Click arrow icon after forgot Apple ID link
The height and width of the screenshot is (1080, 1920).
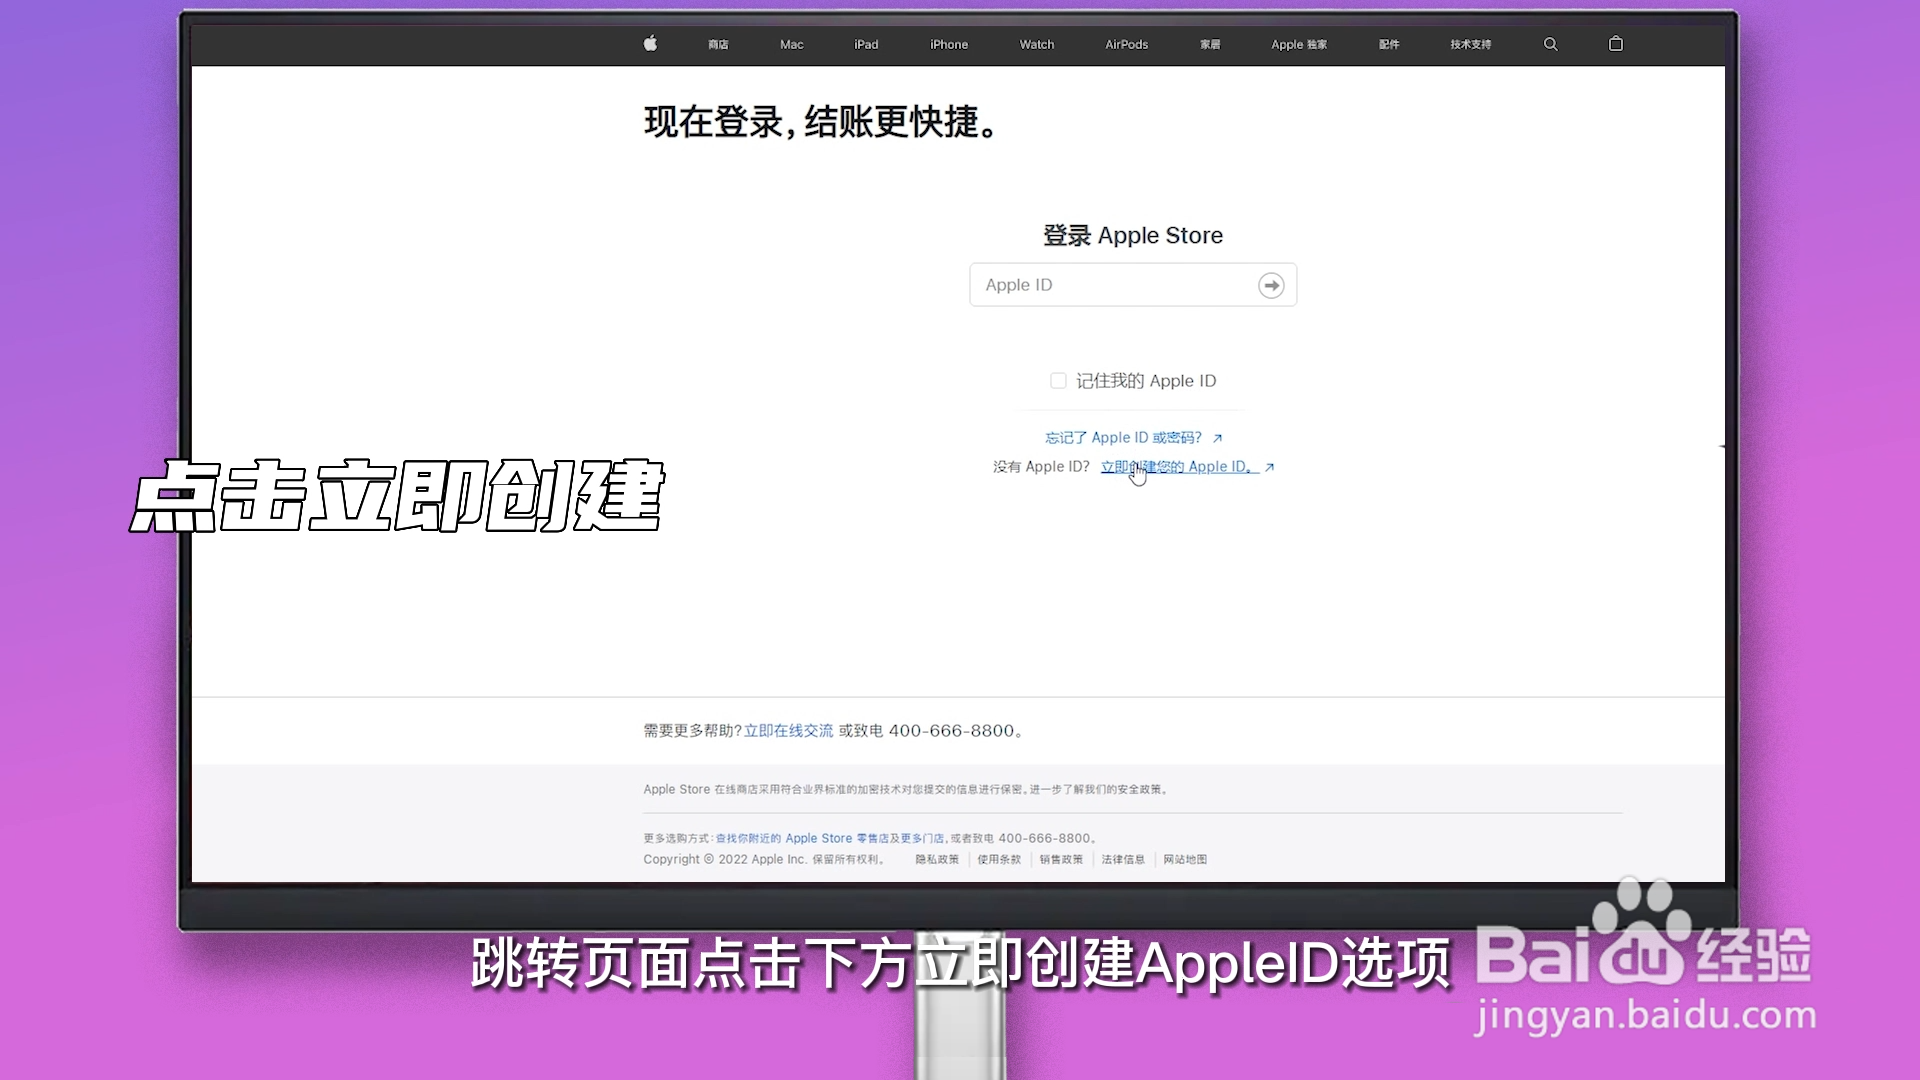[x=1217, y=438]
